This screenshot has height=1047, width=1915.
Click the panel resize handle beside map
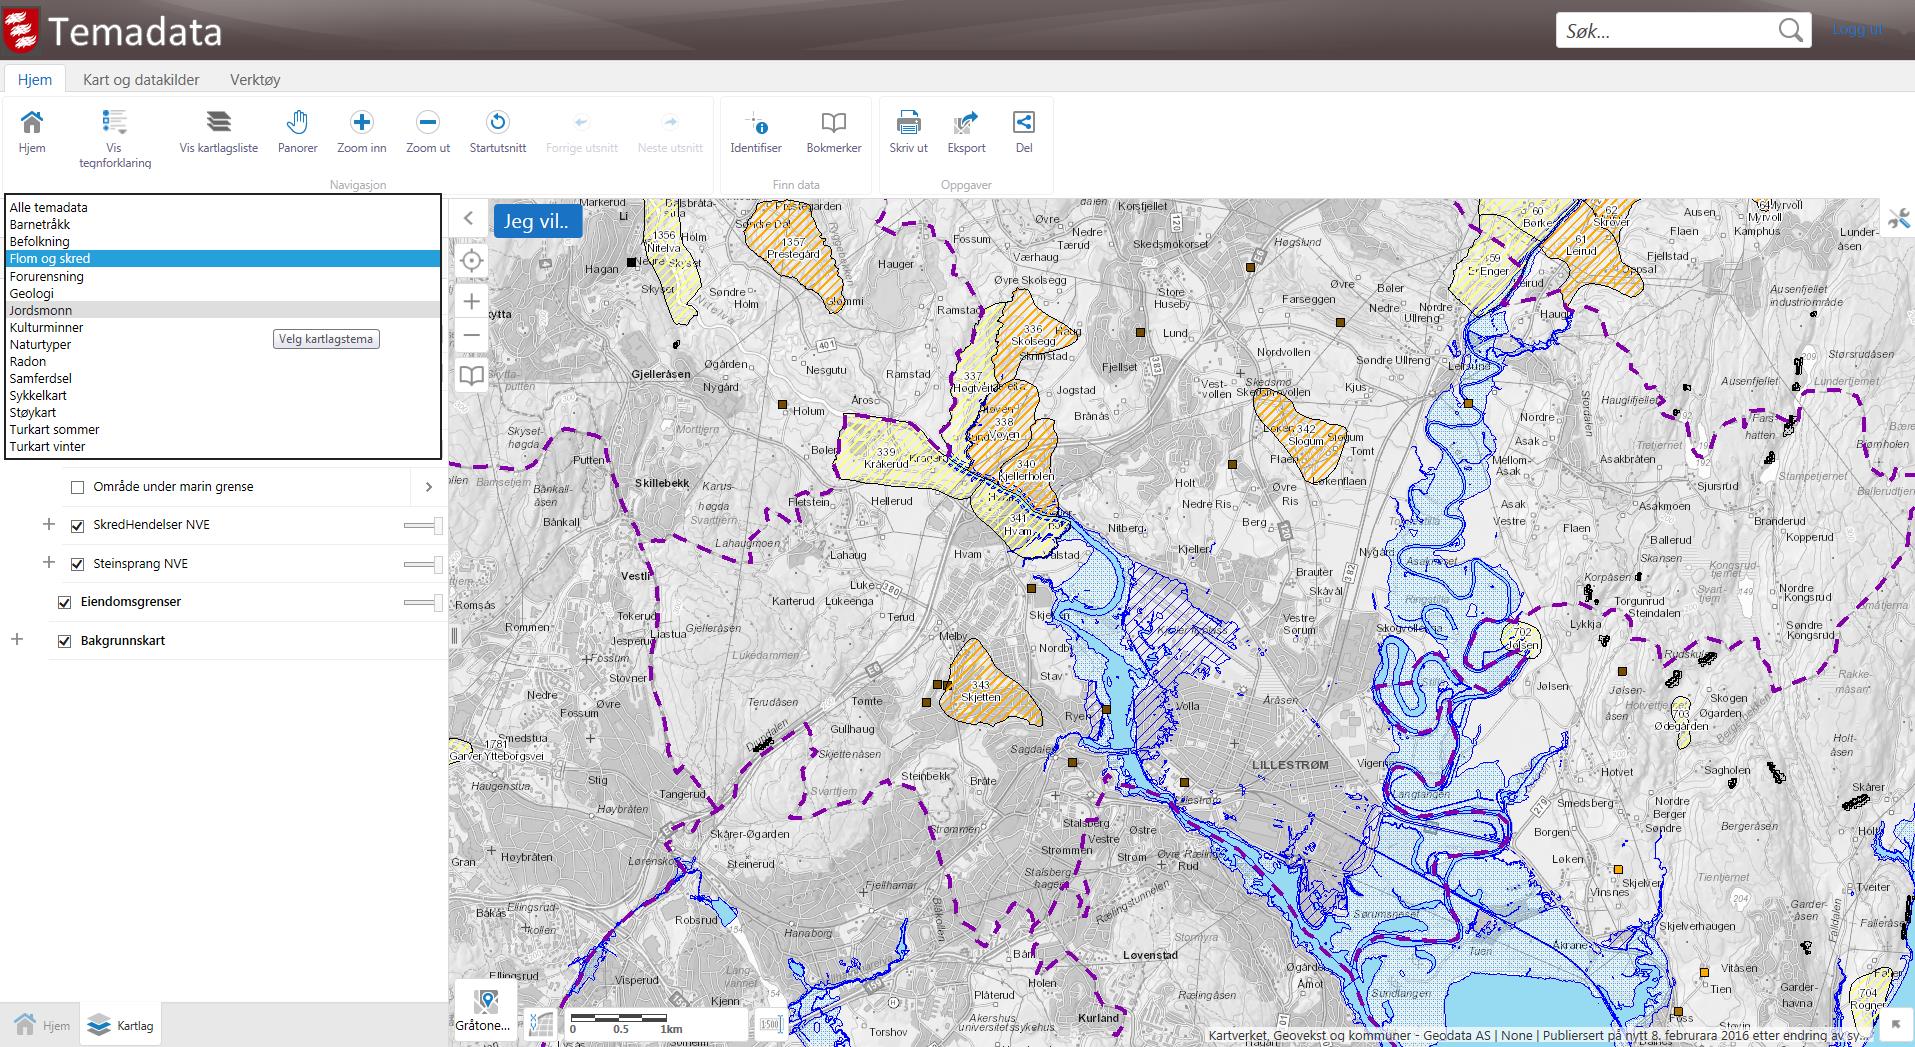(455, 635)
